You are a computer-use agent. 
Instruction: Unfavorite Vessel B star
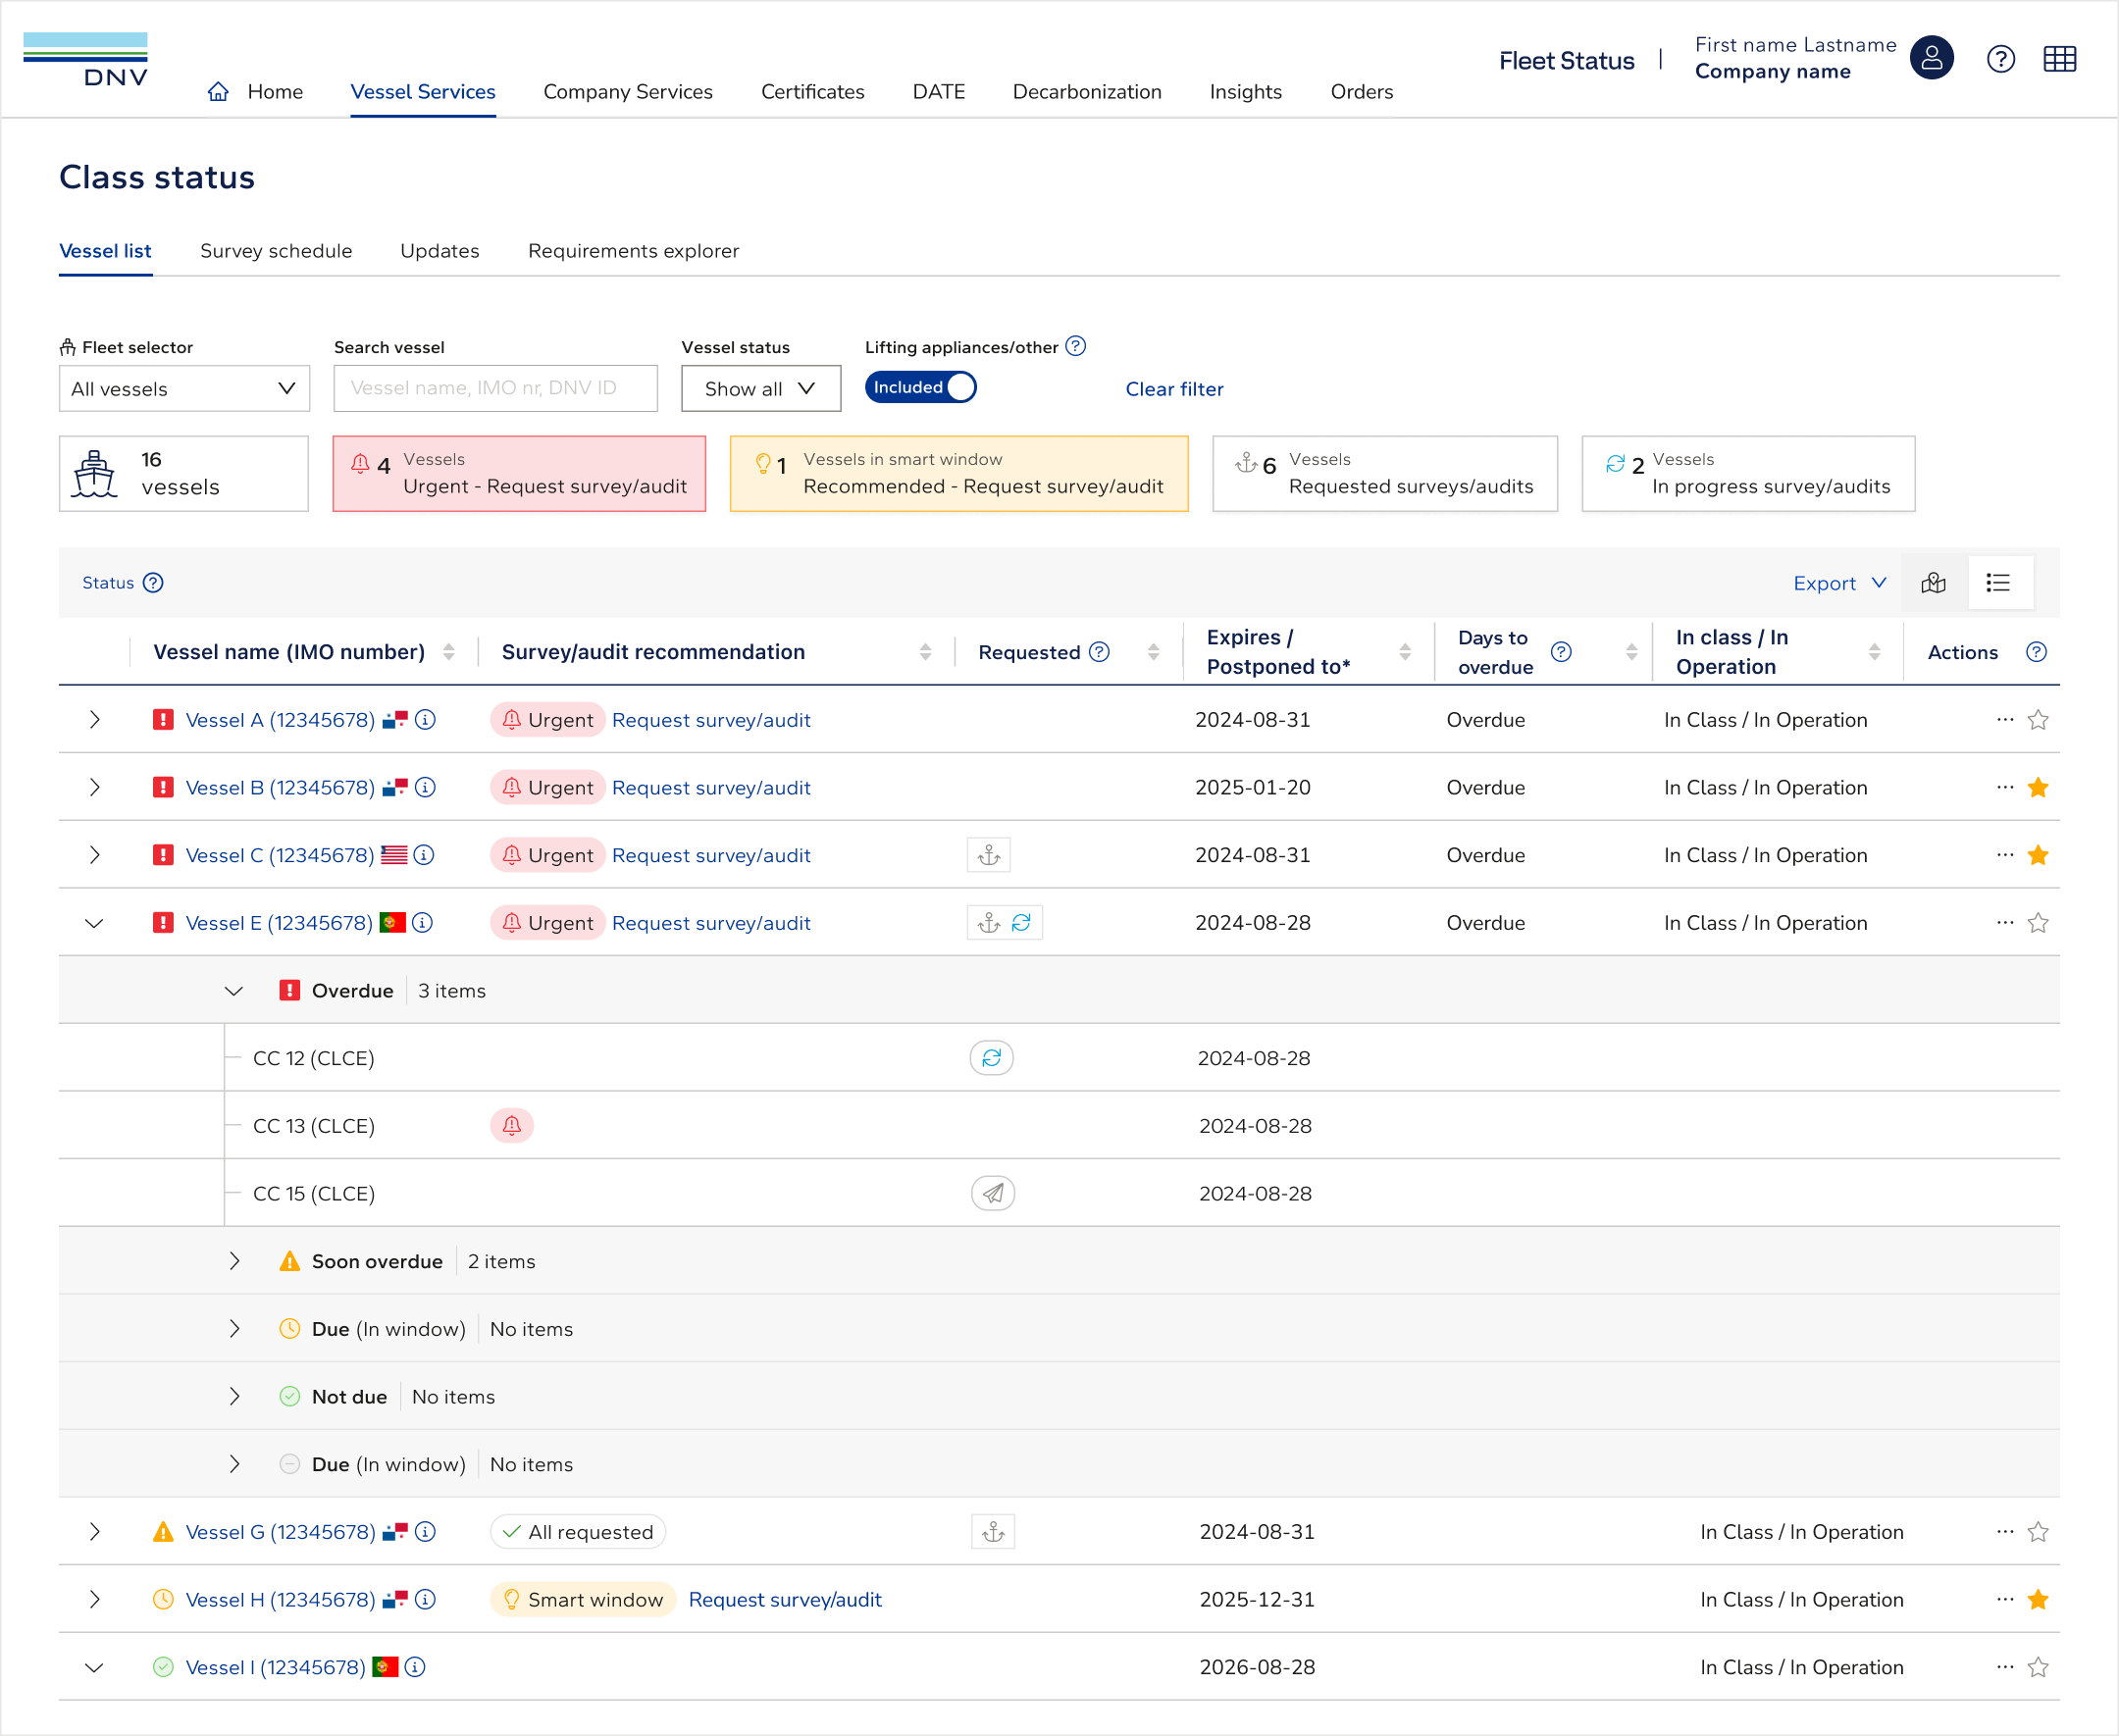2038,788
